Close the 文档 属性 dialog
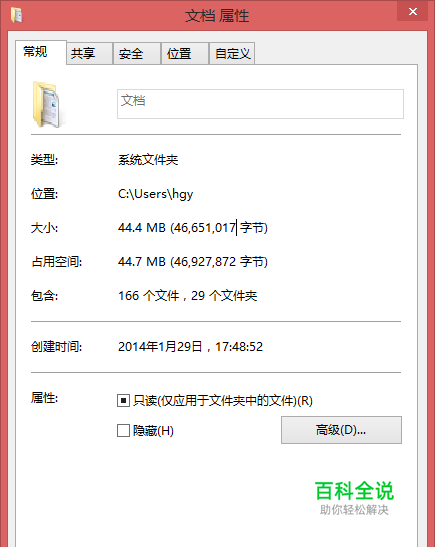The width and height of the screenshot is (435, 547). [x=413, y=12]
